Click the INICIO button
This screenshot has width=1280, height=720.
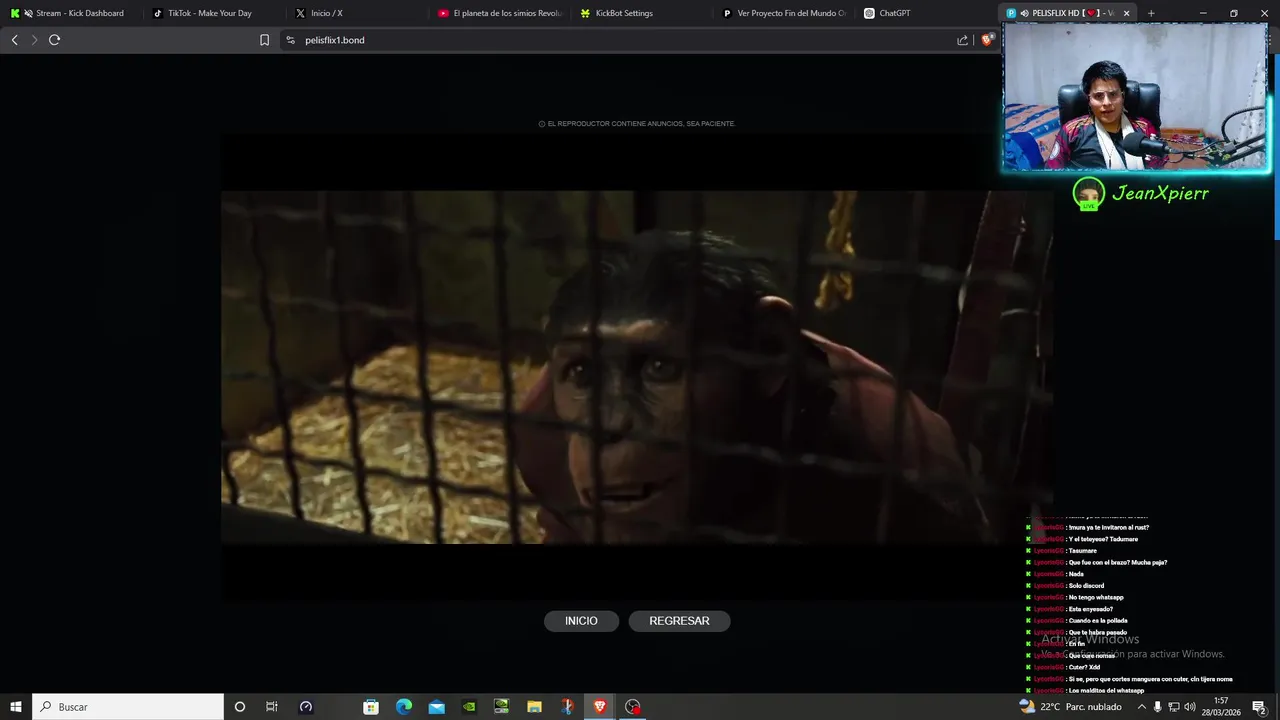tap(581, 621)
